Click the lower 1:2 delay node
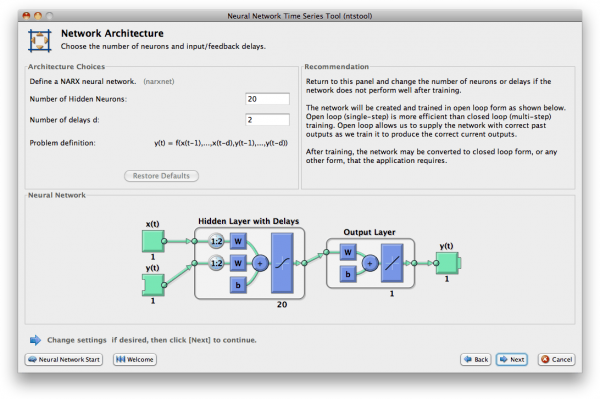The height and width of the screenshot is (399, 600). 216,263
